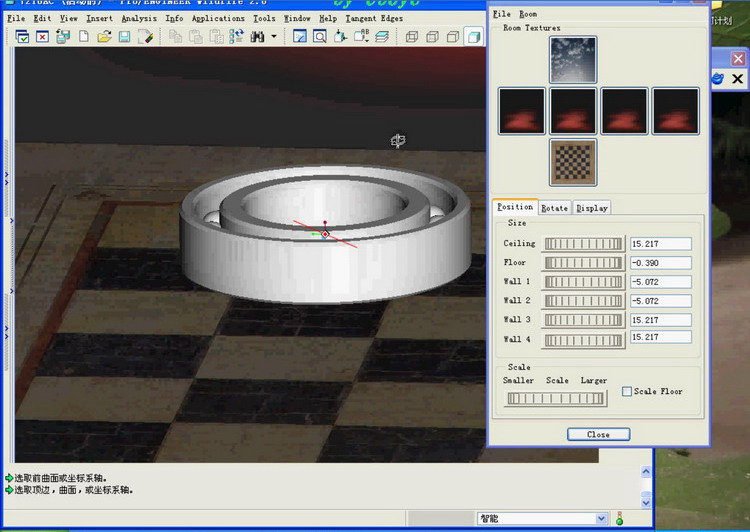Switch to the Rotate tab

click(554, 208)
